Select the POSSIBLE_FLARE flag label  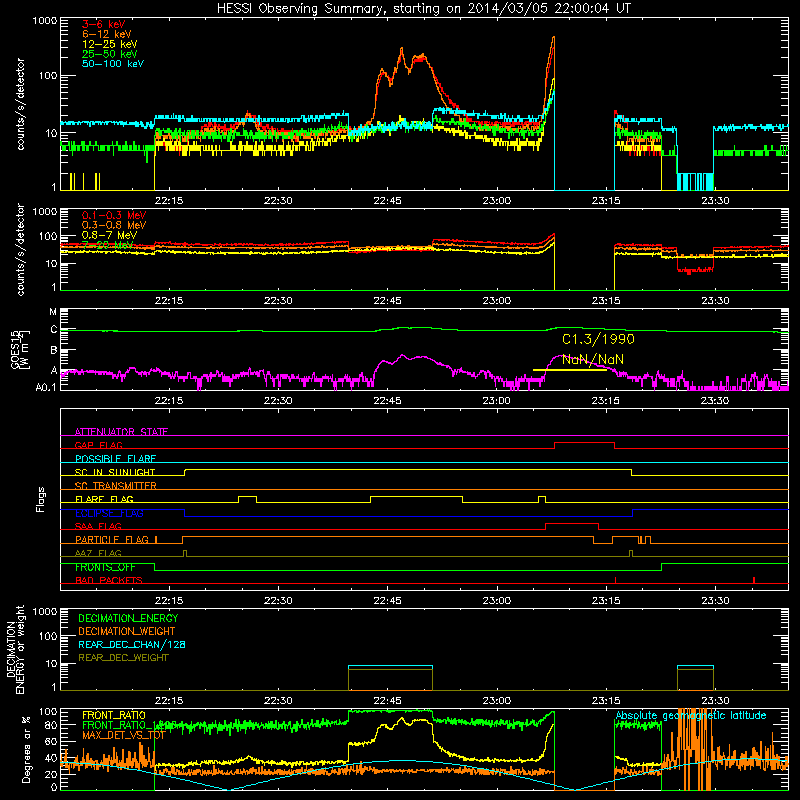click(x=115, y=459)
